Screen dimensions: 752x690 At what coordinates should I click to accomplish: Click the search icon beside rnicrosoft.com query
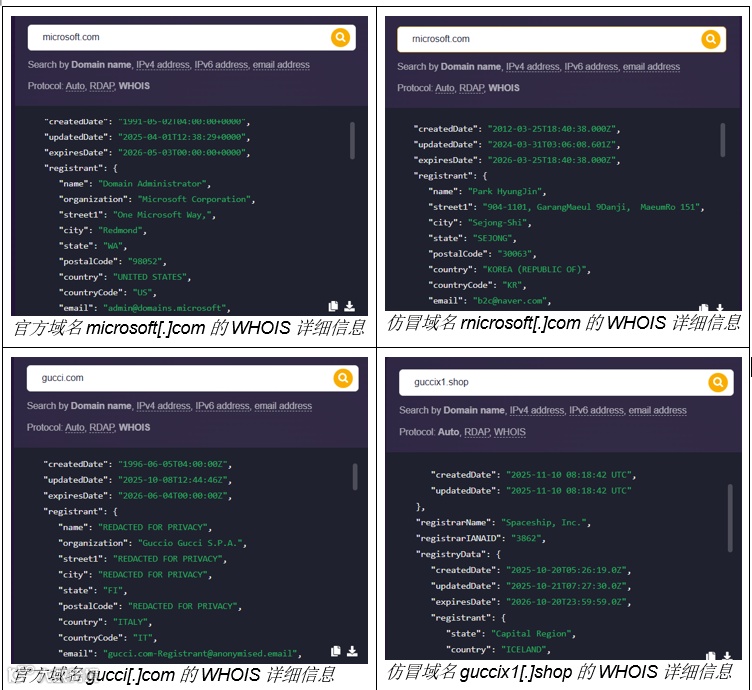pos(710,39)
